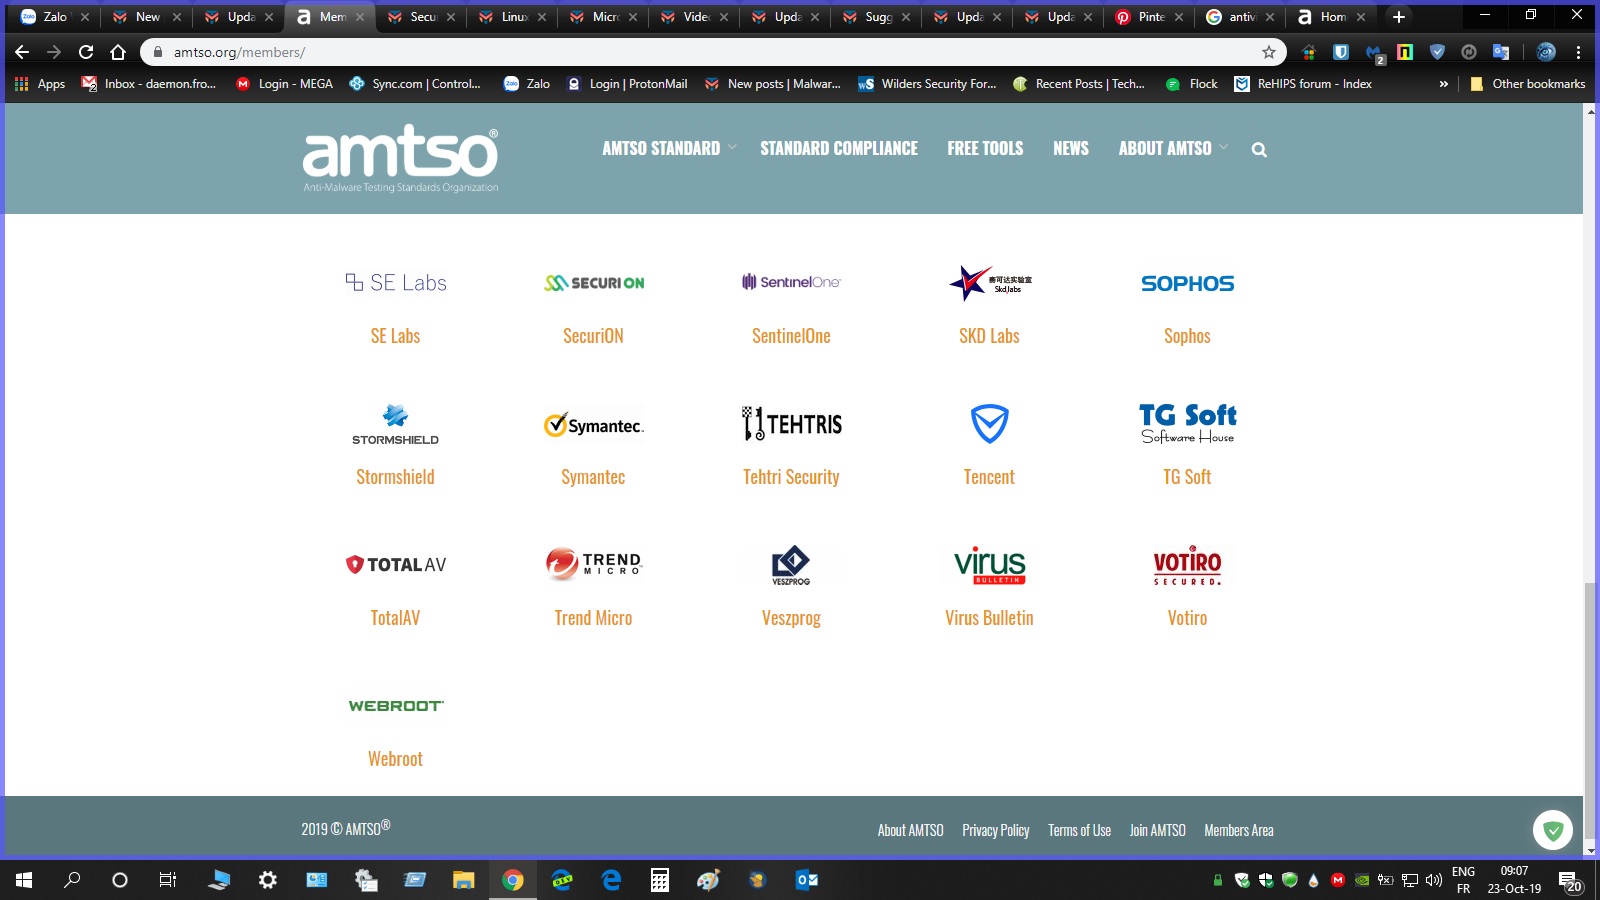This screenshot has height=900, width=1600.
Task: Expand the About AMTSO menu
Action: [x=1173, y=148]
